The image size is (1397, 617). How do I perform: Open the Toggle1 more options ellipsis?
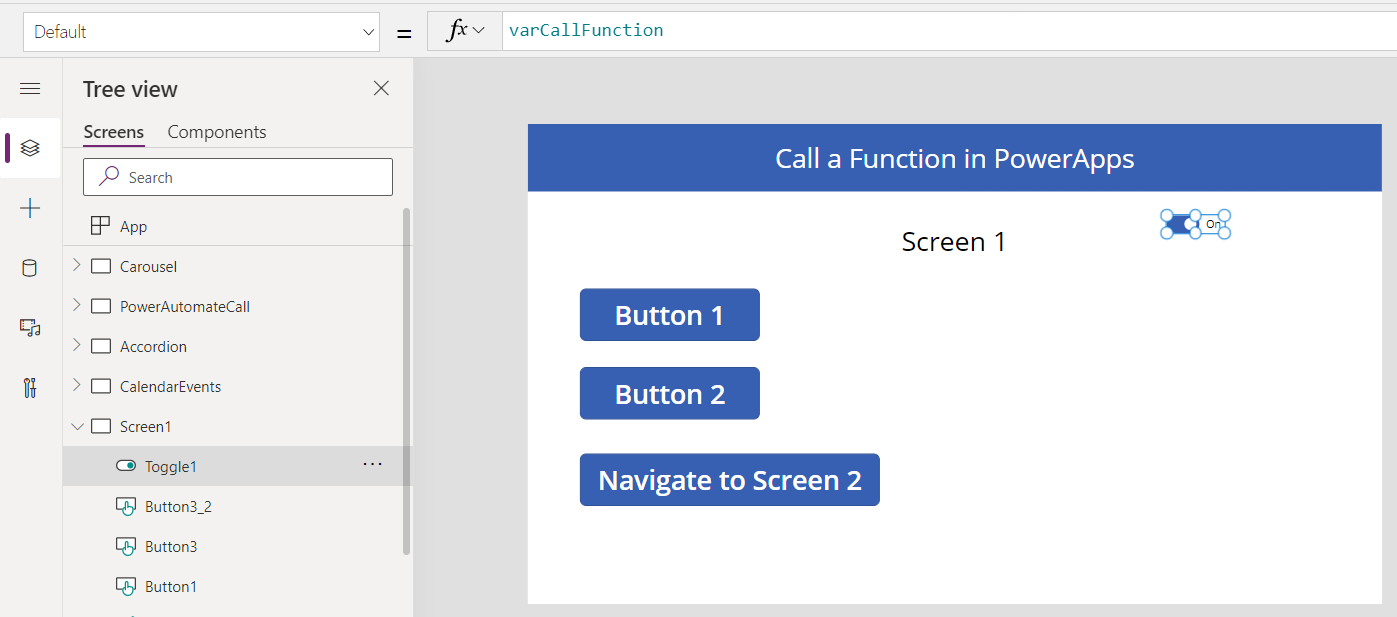(372, 465)
